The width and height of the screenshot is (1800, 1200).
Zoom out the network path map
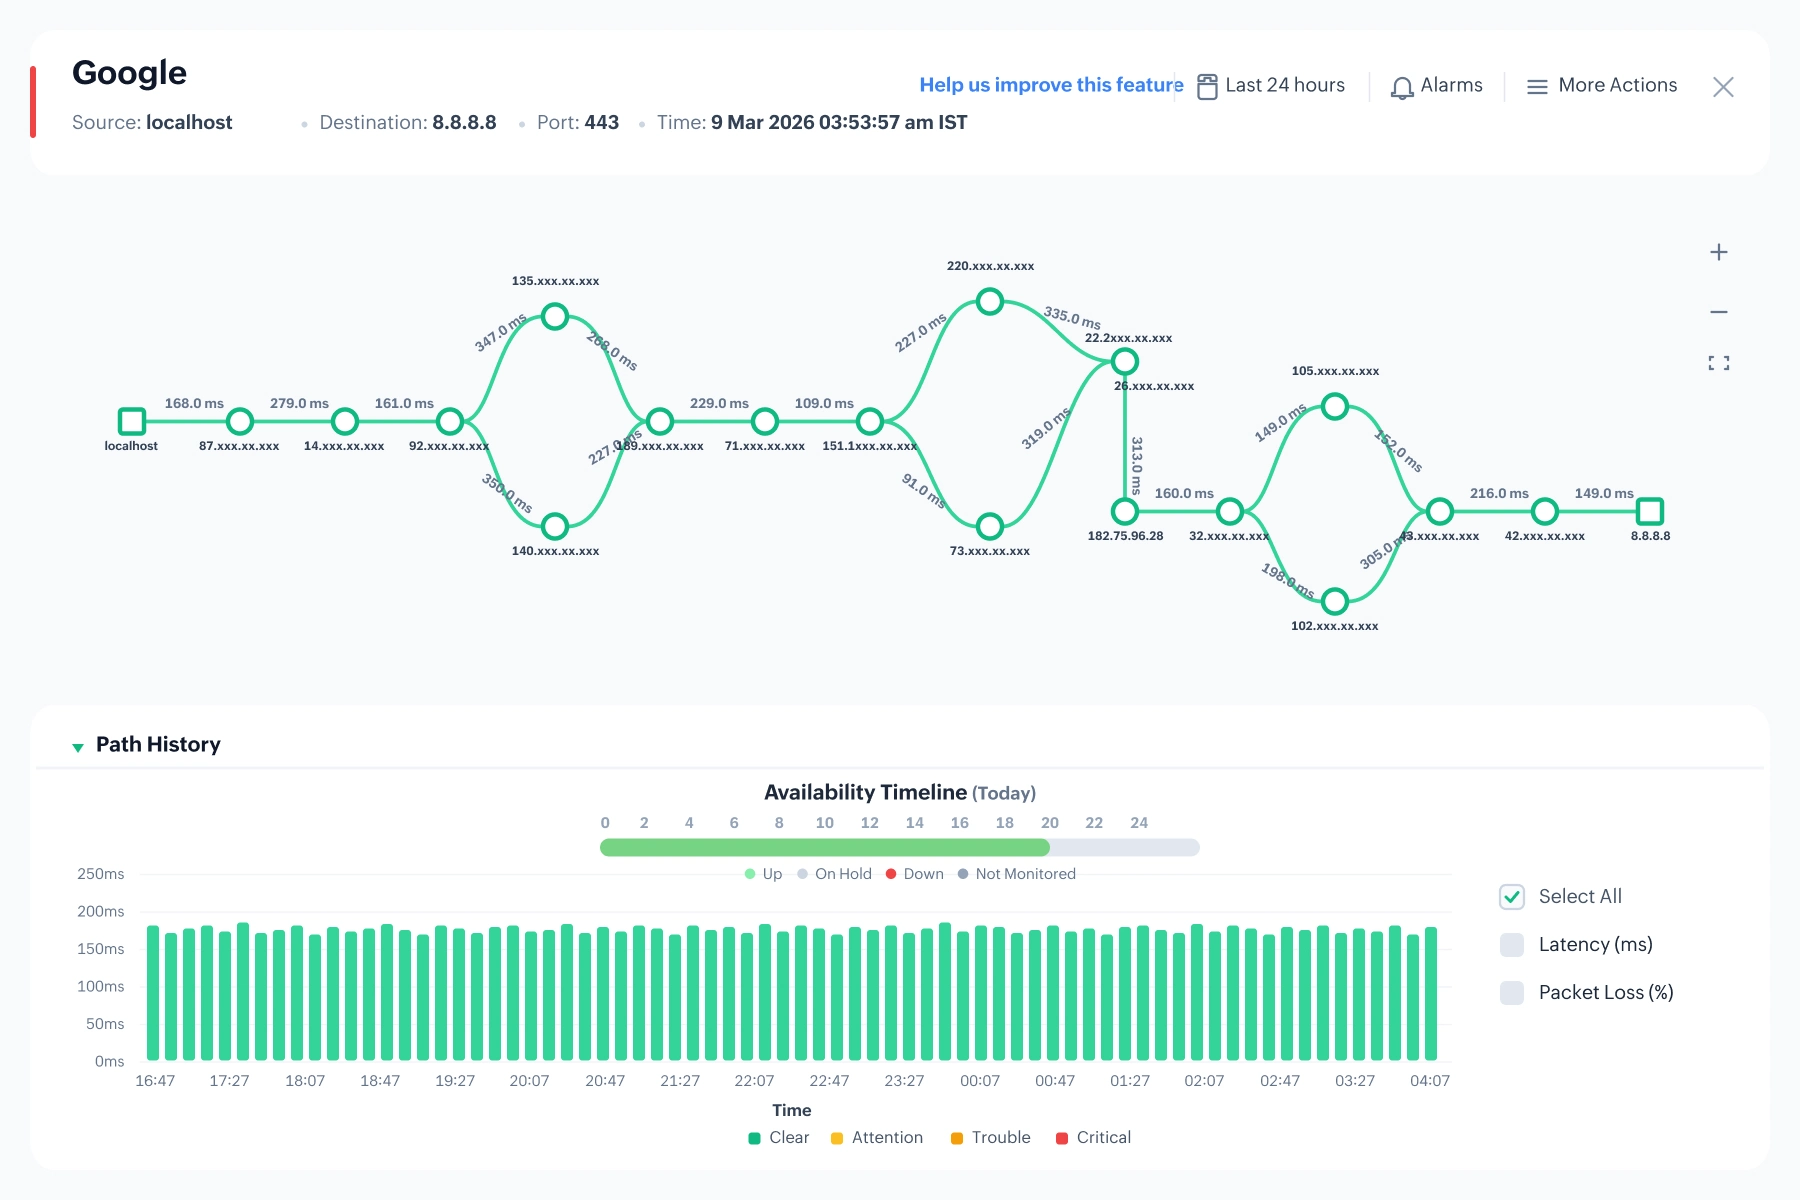coord(1718,312)
